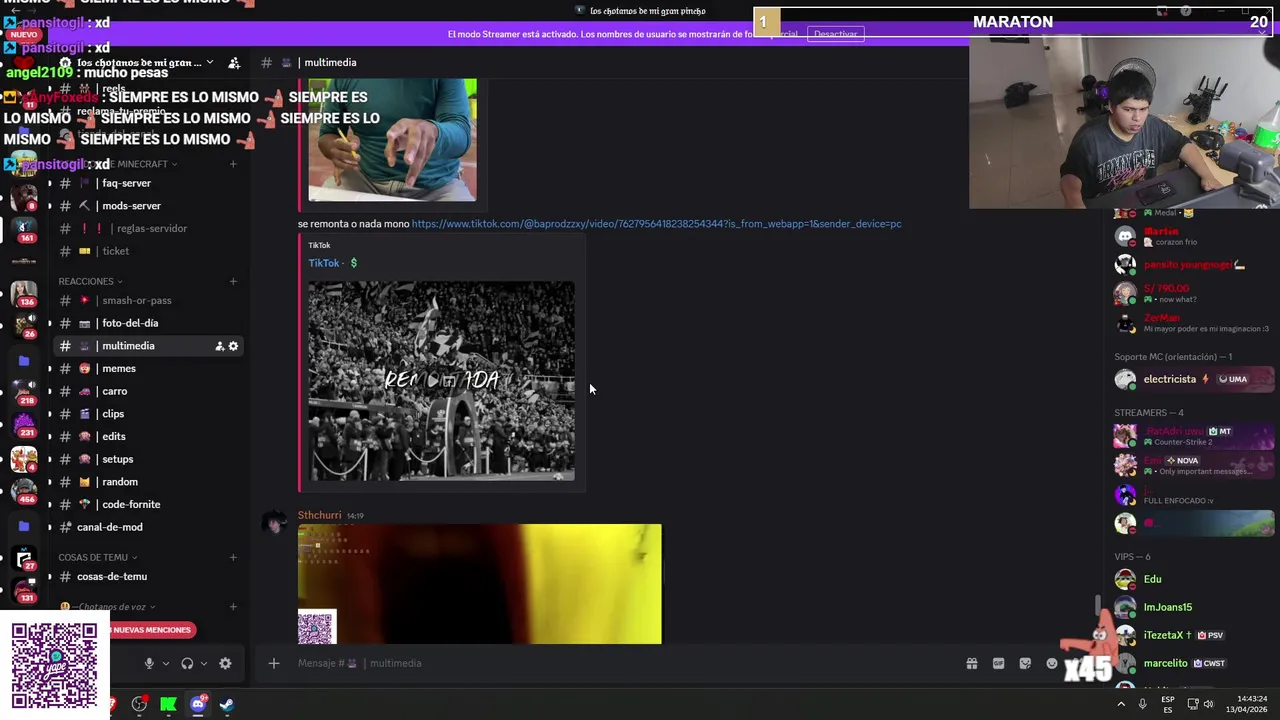Open the mods-server channel
Viewport: 1280px width, 720px height.
pyautogui.click(x=148, y=206)
